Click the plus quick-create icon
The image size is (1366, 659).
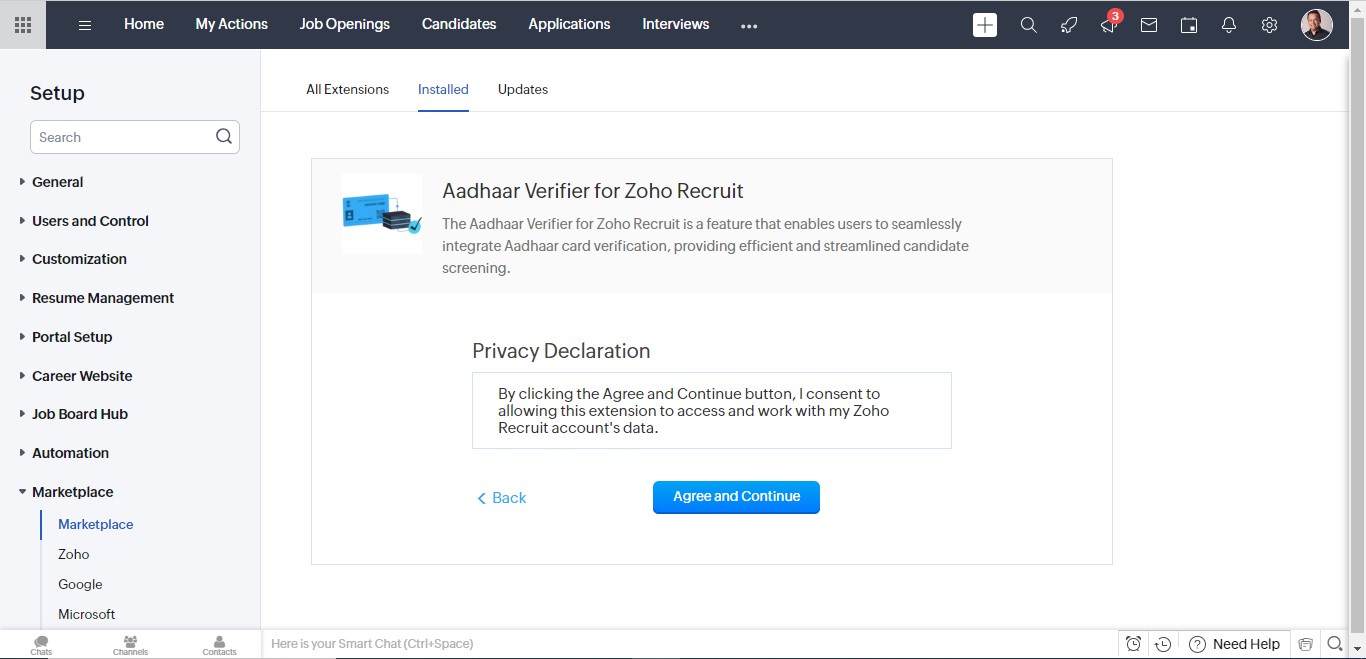[985, 25]
